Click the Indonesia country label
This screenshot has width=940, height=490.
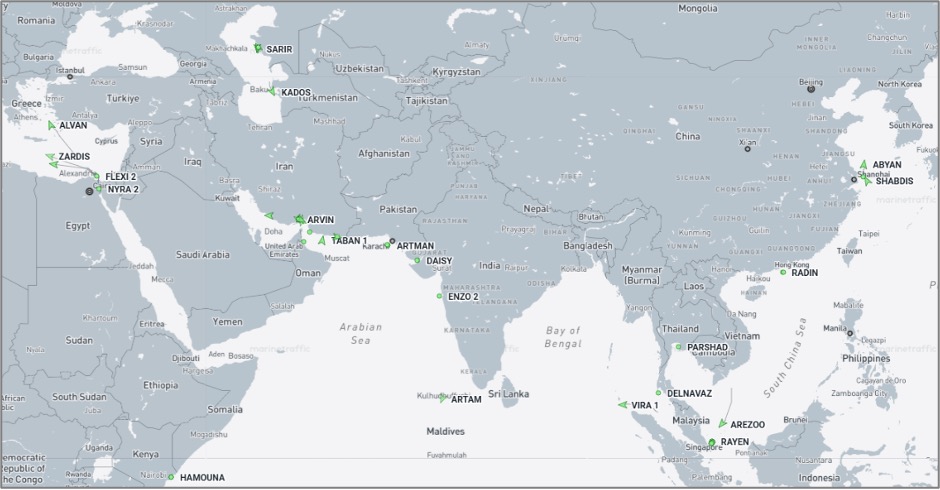[x=819, y=478]
